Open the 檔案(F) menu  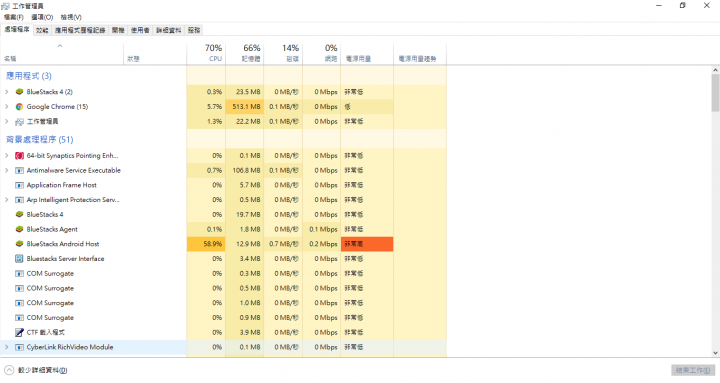[13, 17]
